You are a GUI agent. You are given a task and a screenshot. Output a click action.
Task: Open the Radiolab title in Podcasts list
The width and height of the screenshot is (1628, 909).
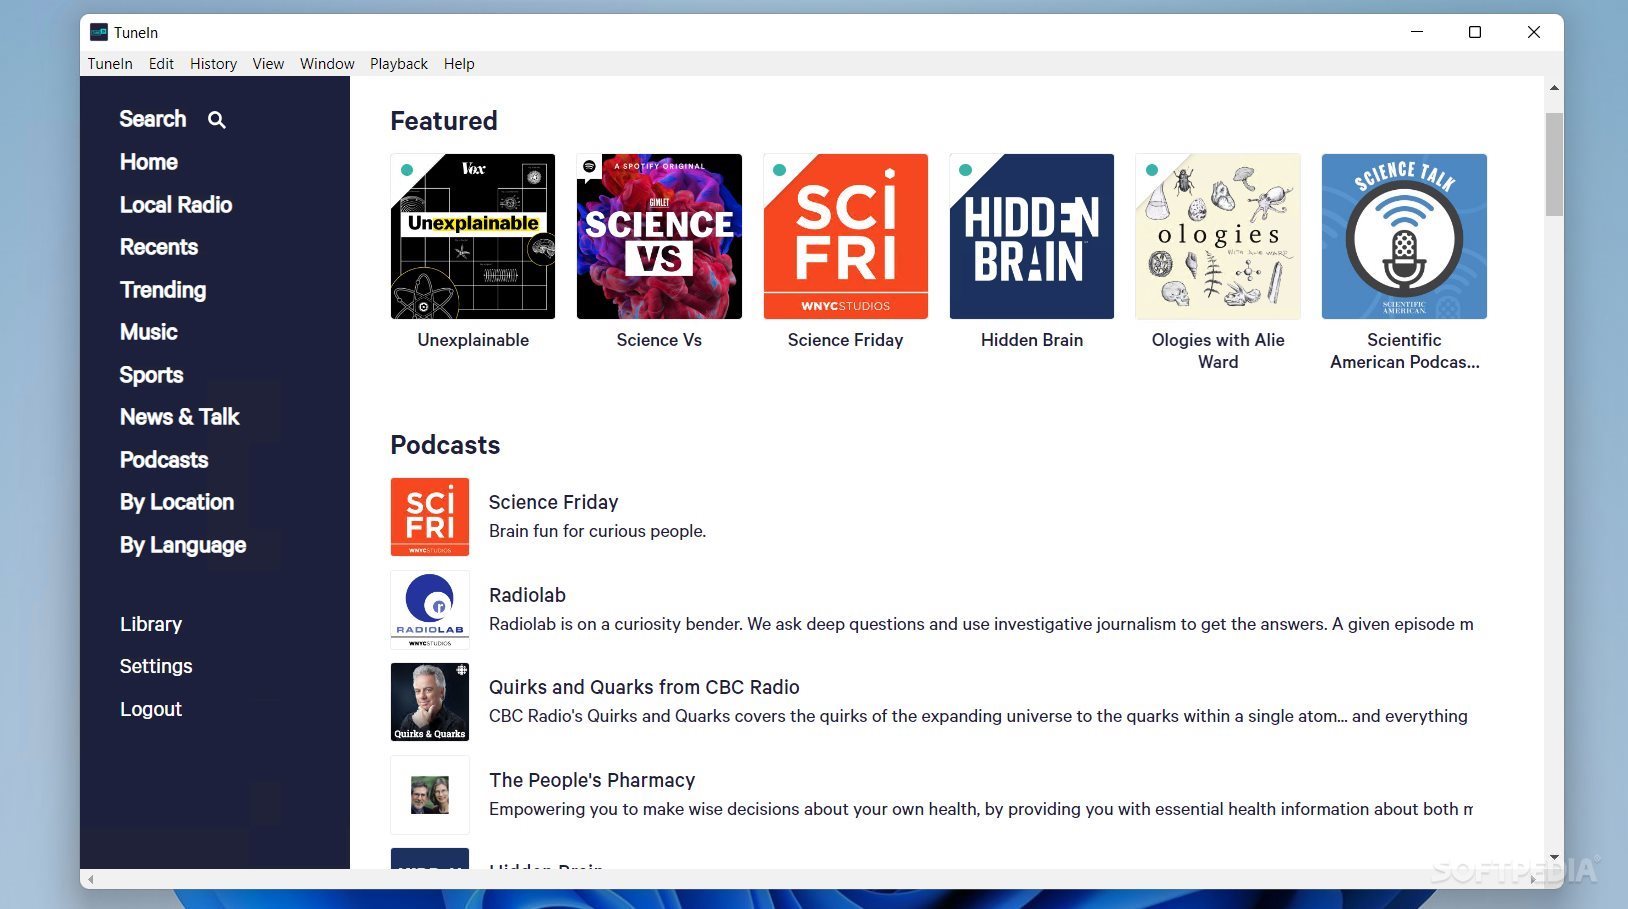tap(527, 595)
